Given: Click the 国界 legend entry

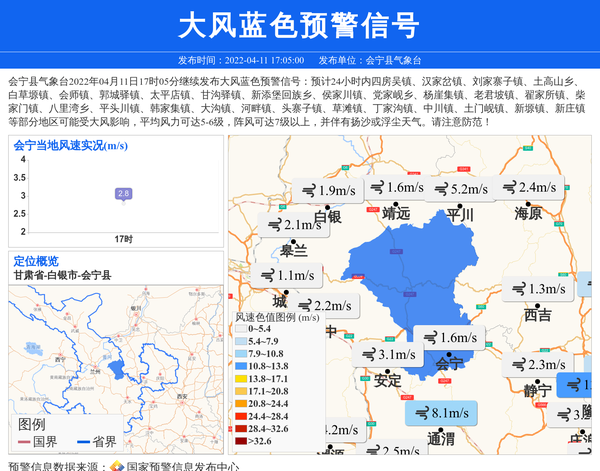Looking at the screenshot, I should (38, 442).
